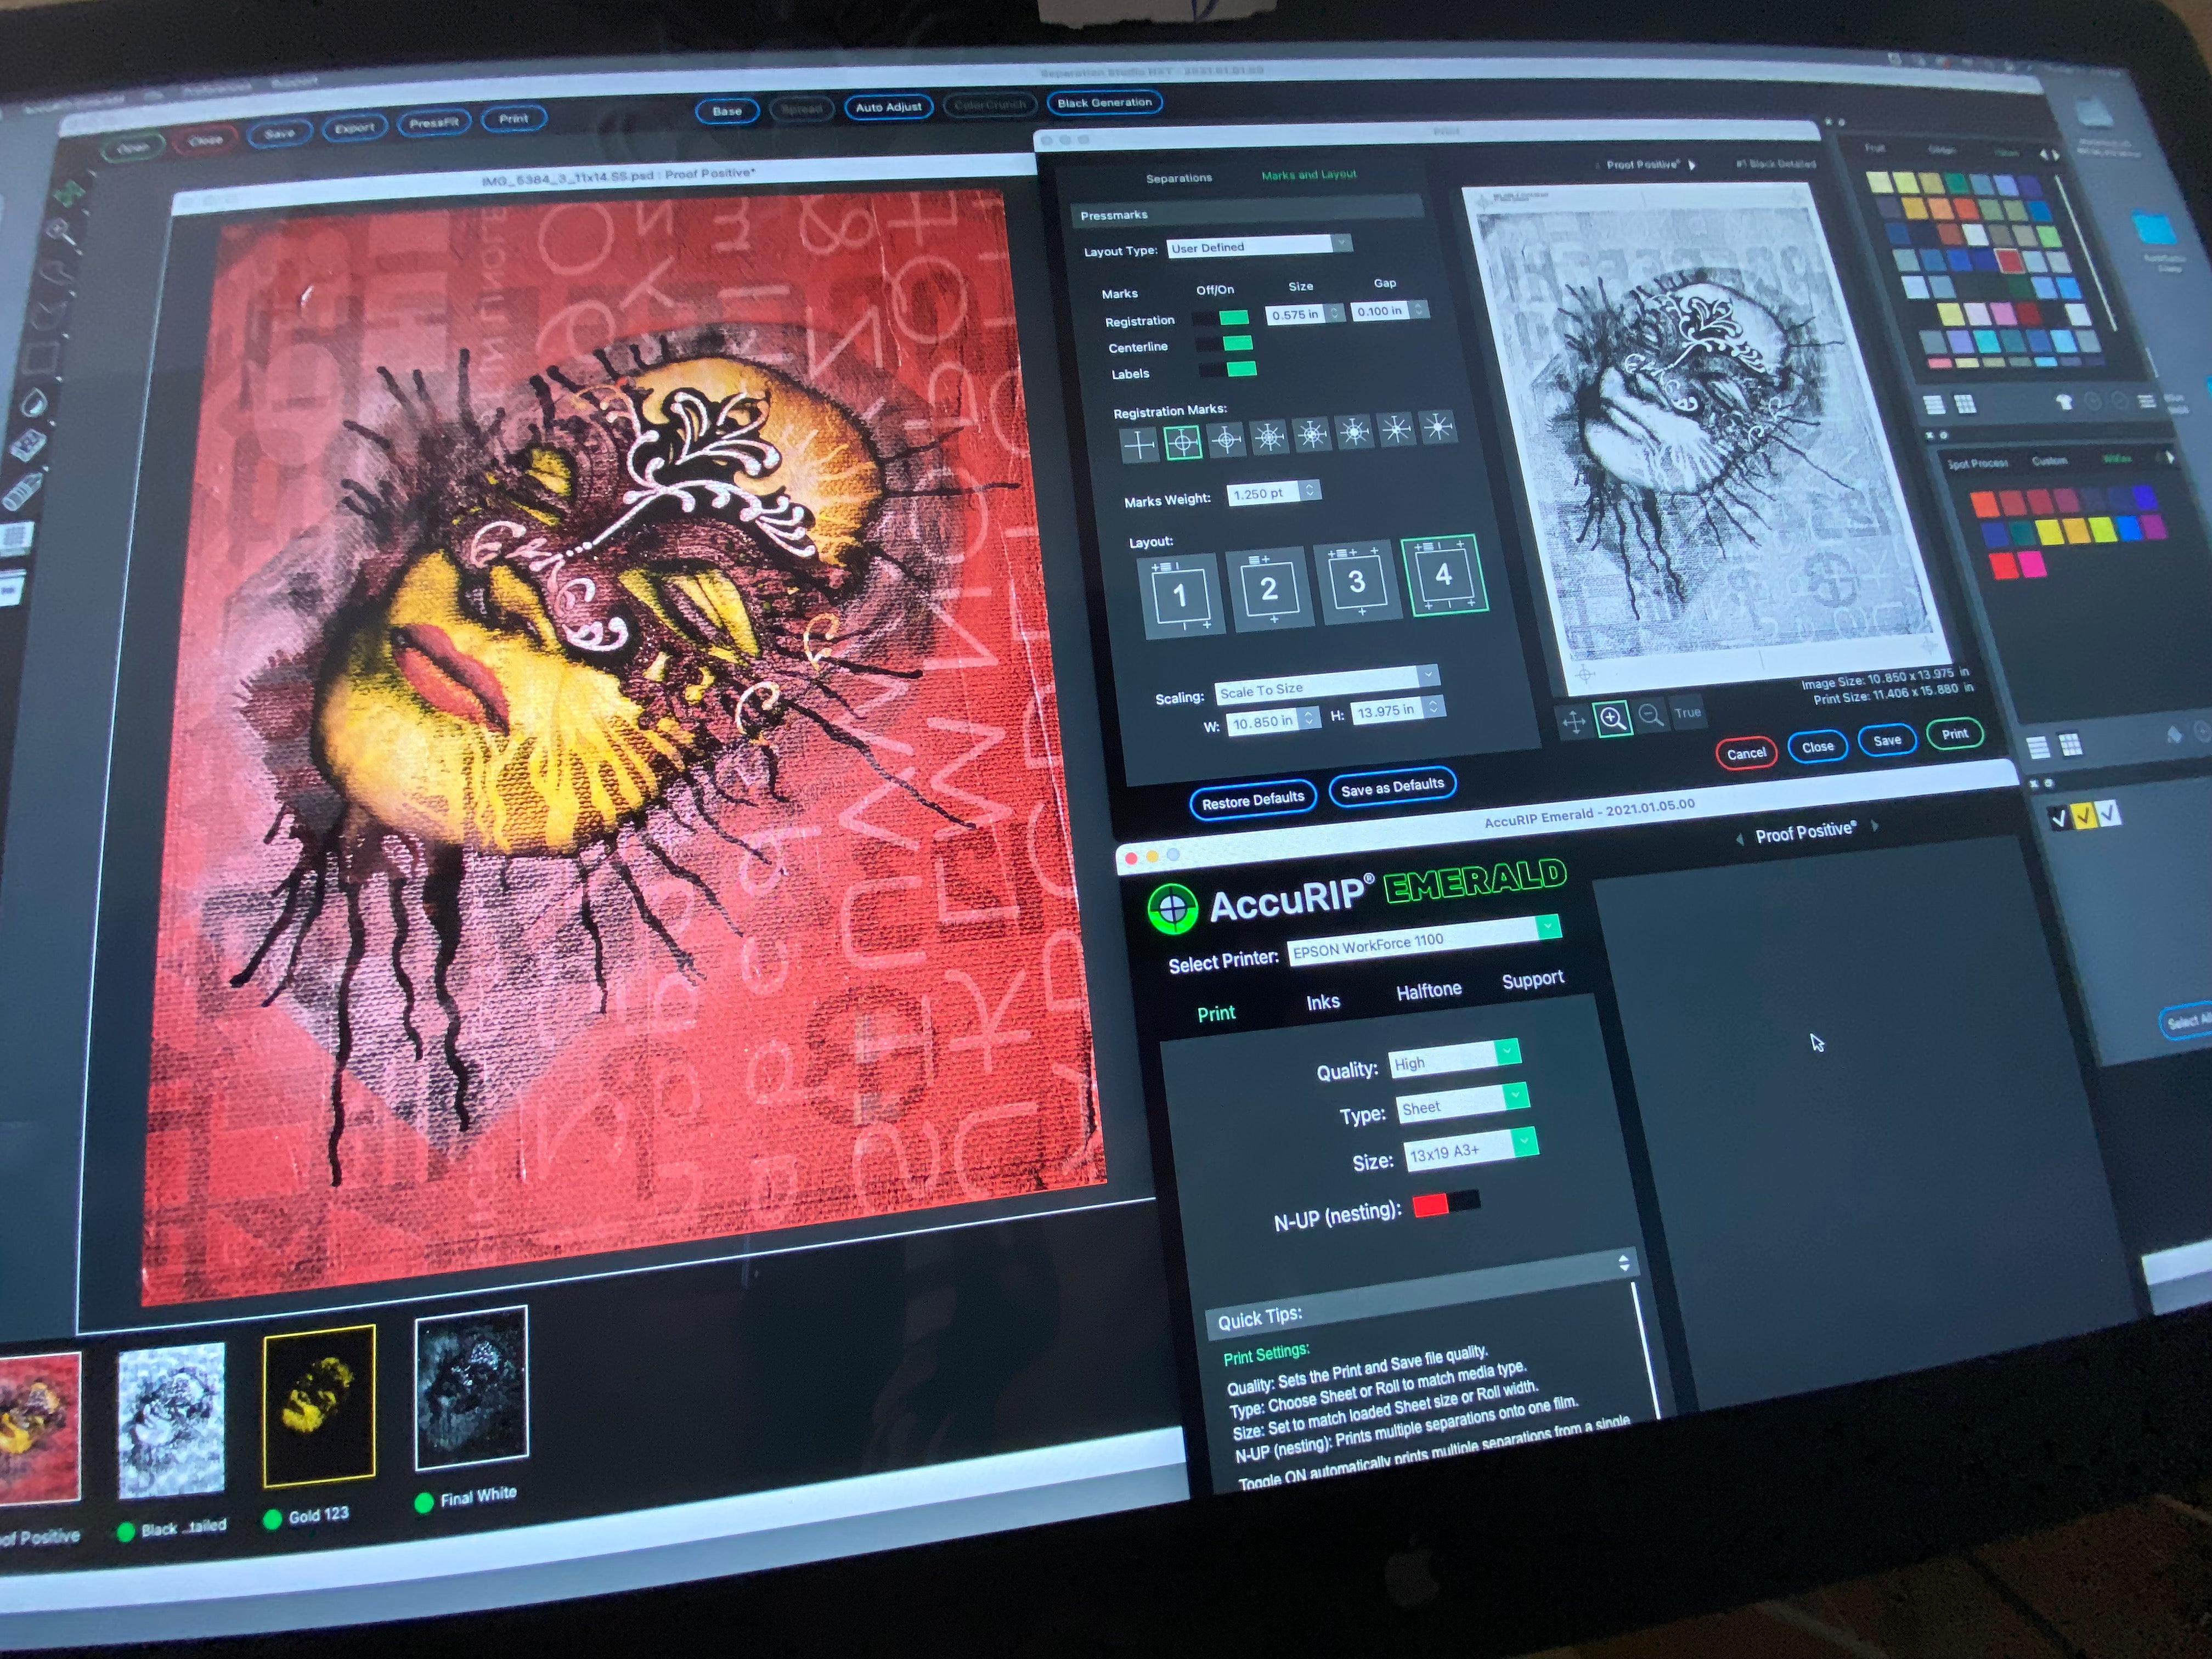Choose the third registration mark style
The width and height of the screenshot is (2212, 1659).
(1226, 439)
